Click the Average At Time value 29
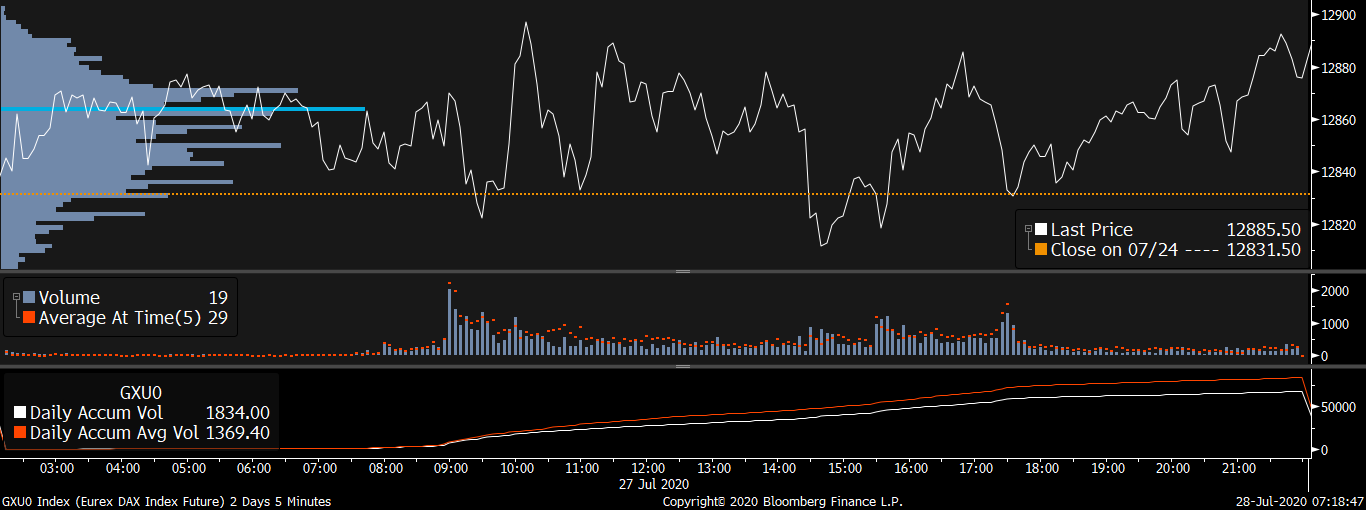 pos(218,317)
